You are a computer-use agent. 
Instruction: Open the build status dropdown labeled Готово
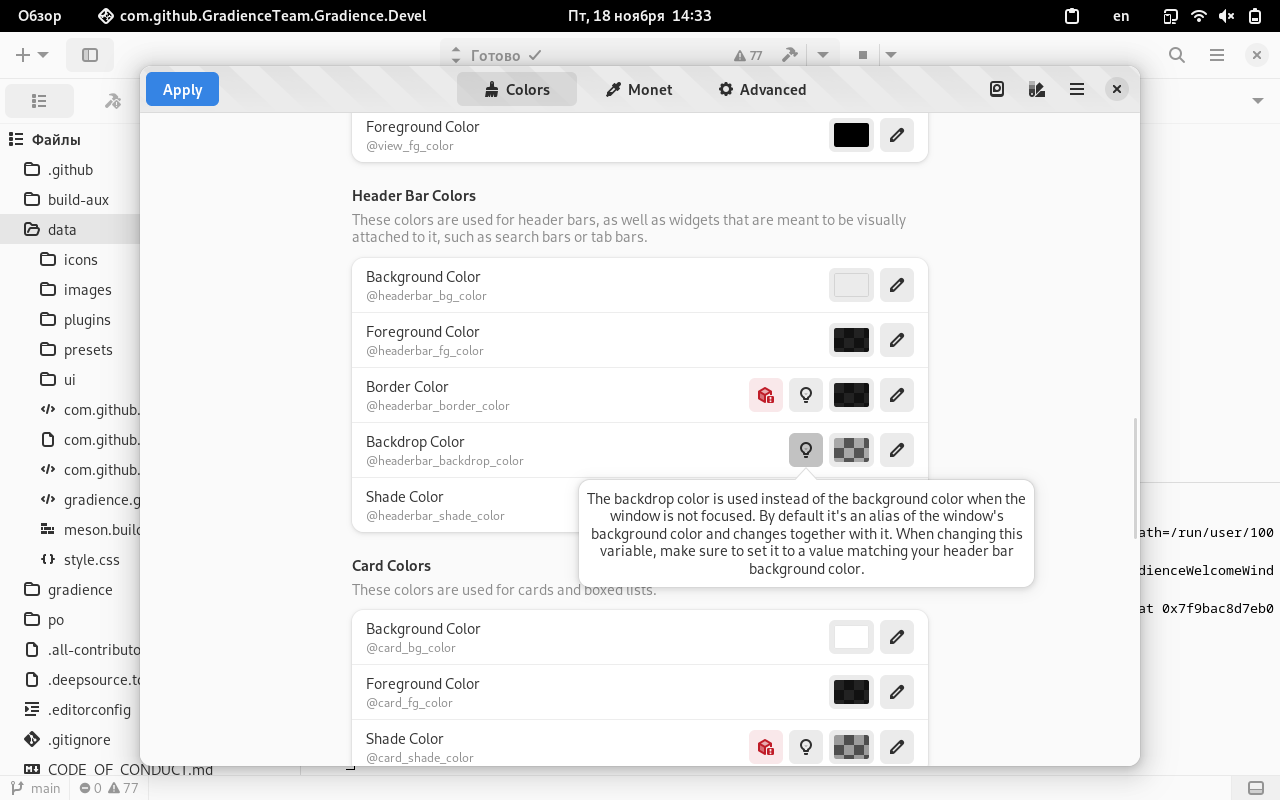495,55
